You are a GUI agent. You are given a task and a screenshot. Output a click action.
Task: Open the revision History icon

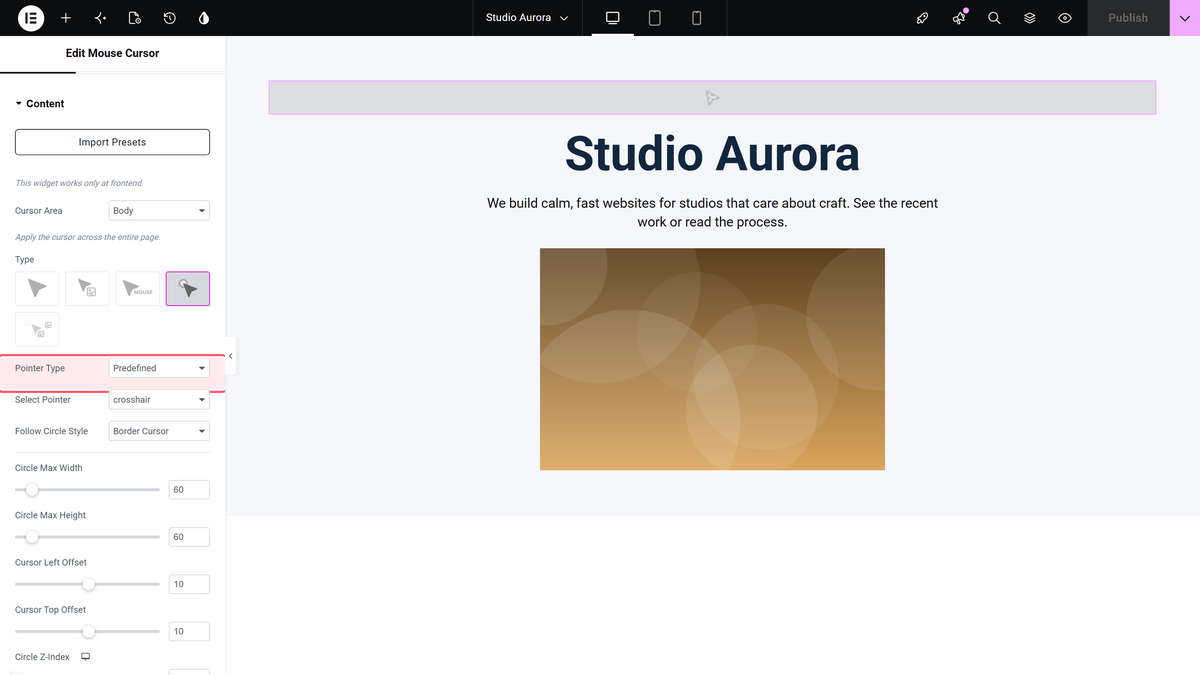[170, 18]
